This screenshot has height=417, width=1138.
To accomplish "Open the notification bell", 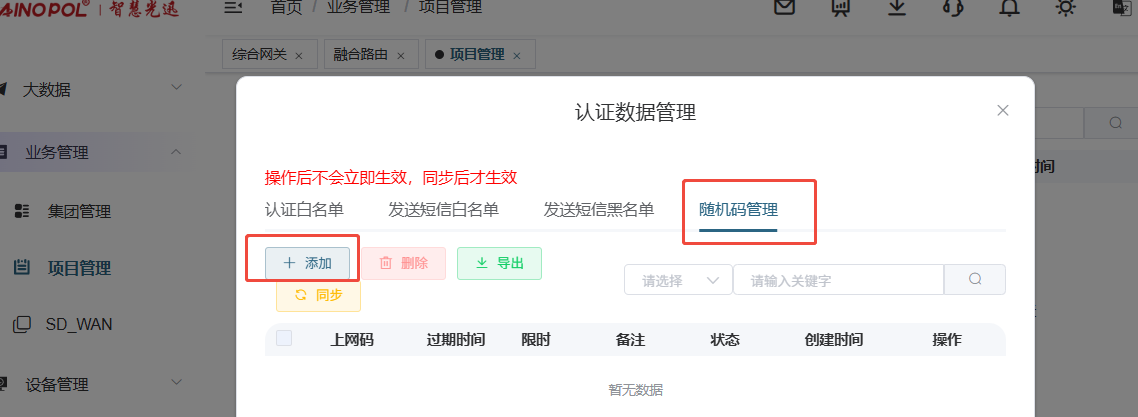I will click(x=1010, y=7).
